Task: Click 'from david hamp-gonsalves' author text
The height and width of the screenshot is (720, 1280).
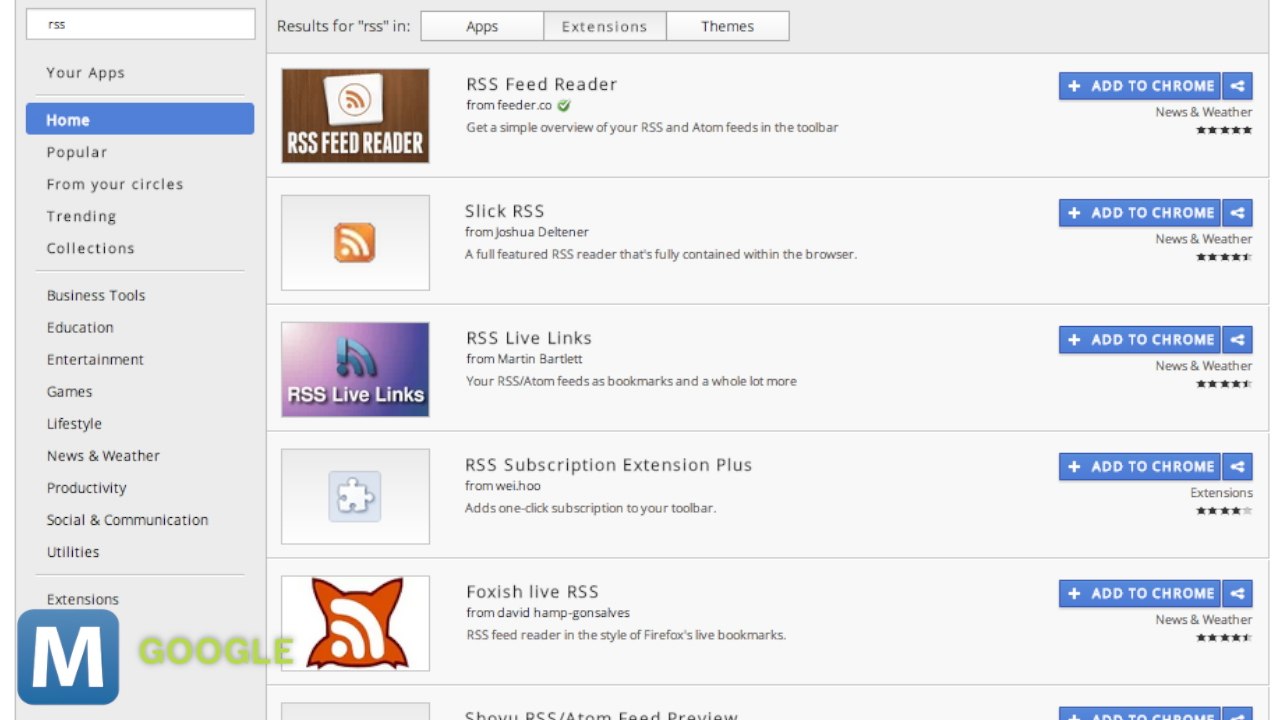Action: click(548, 613)
